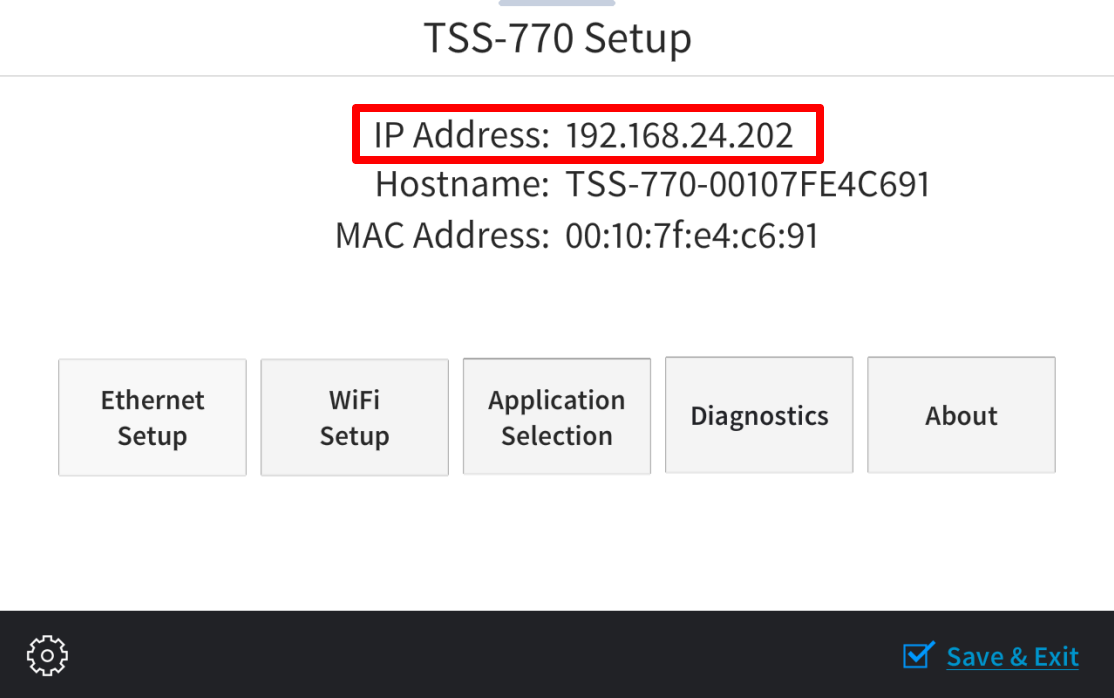1114x698 pixels.
Task: Select the TSS-770-00107FE4C691 hostname value
Action: click(x=747, y=185)
